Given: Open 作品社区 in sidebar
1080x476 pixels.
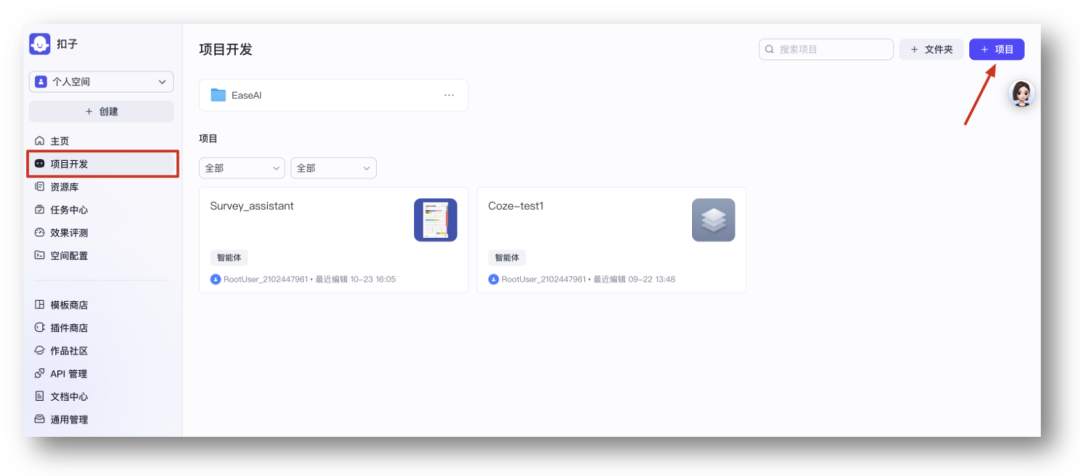Looking at the screenshot, I should [101, 351].
